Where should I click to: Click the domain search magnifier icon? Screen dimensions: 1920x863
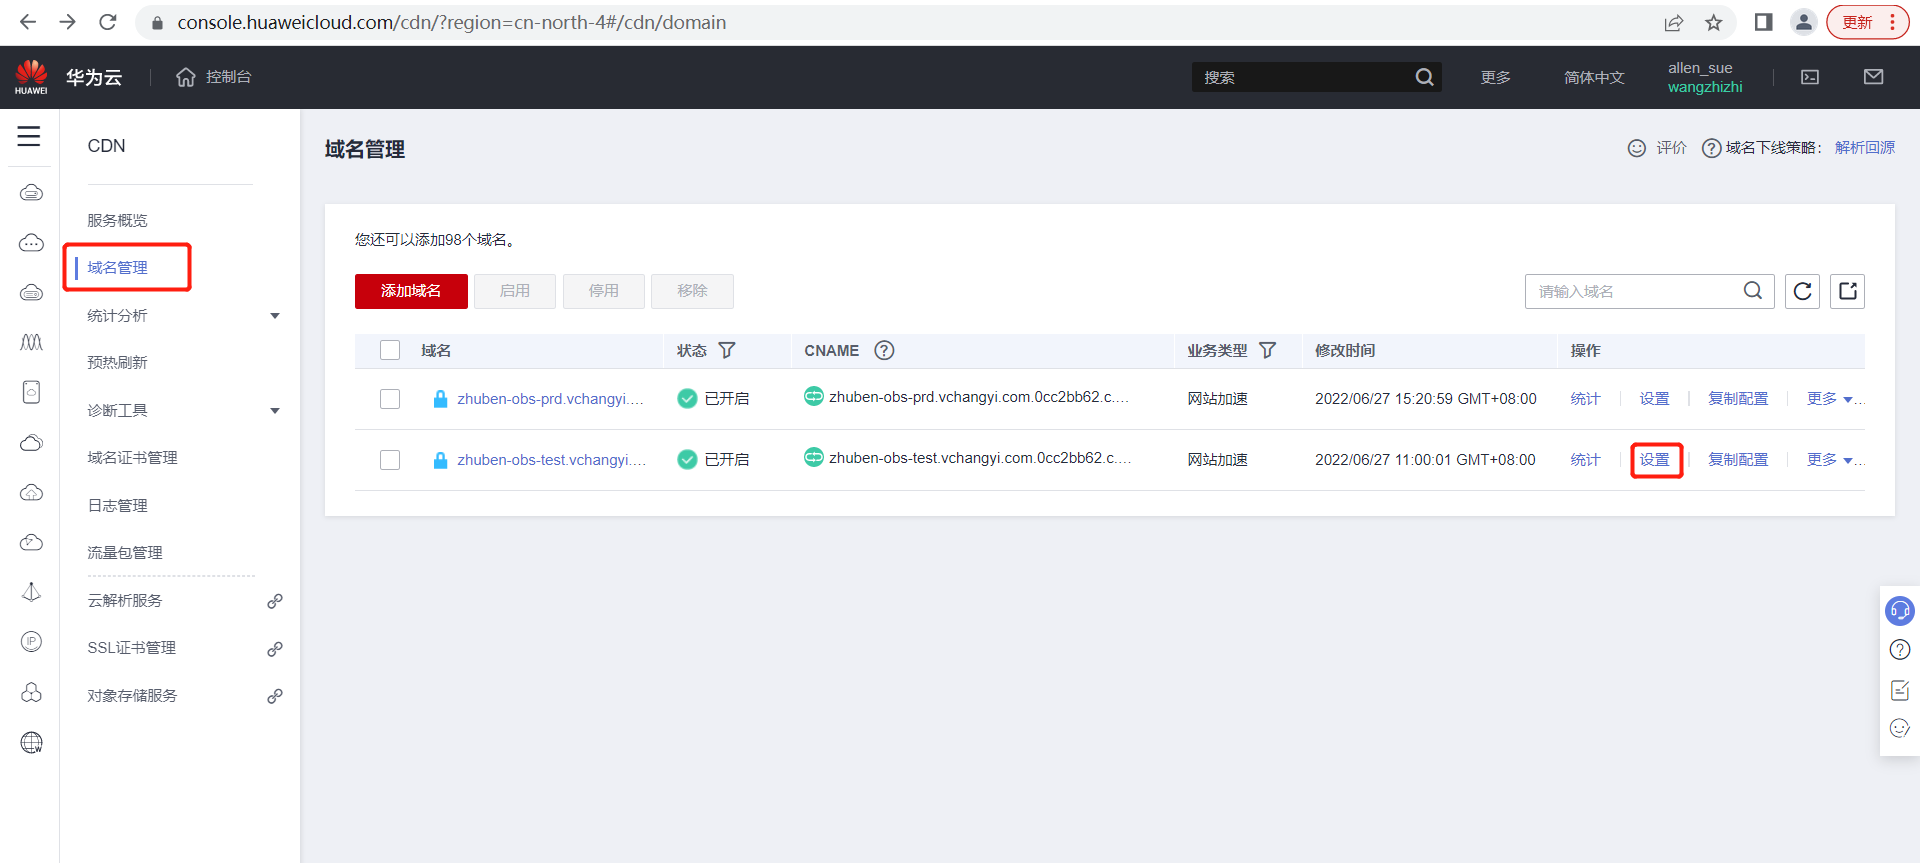pyautogui.click(x=1753, y=291)
